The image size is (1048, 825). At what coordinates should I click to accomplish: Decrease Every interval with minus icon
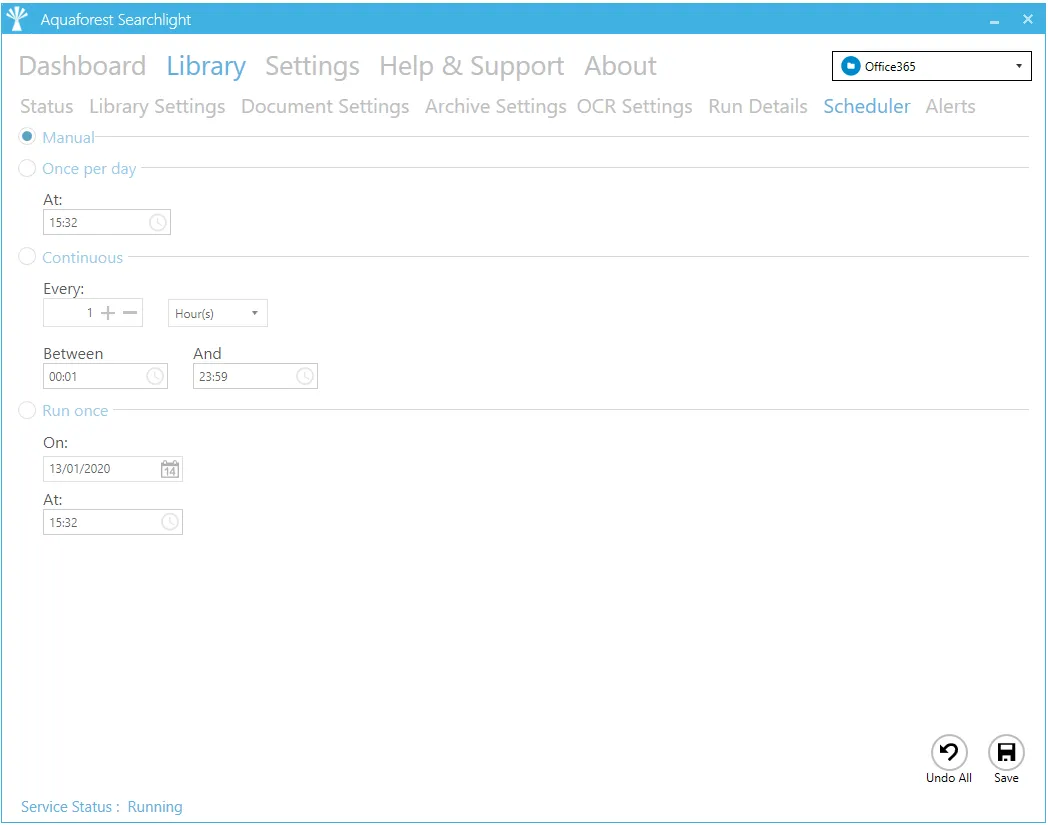[130, 313]
